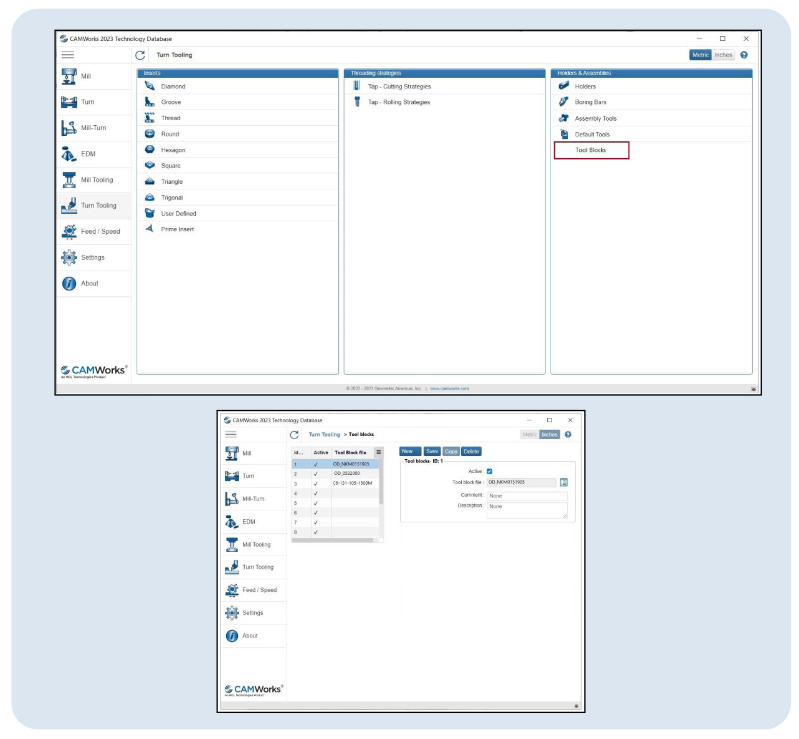Viewport: 799px width, 739px height.
Task: Open EDM in the upper window sidebar
Action: 93,154
